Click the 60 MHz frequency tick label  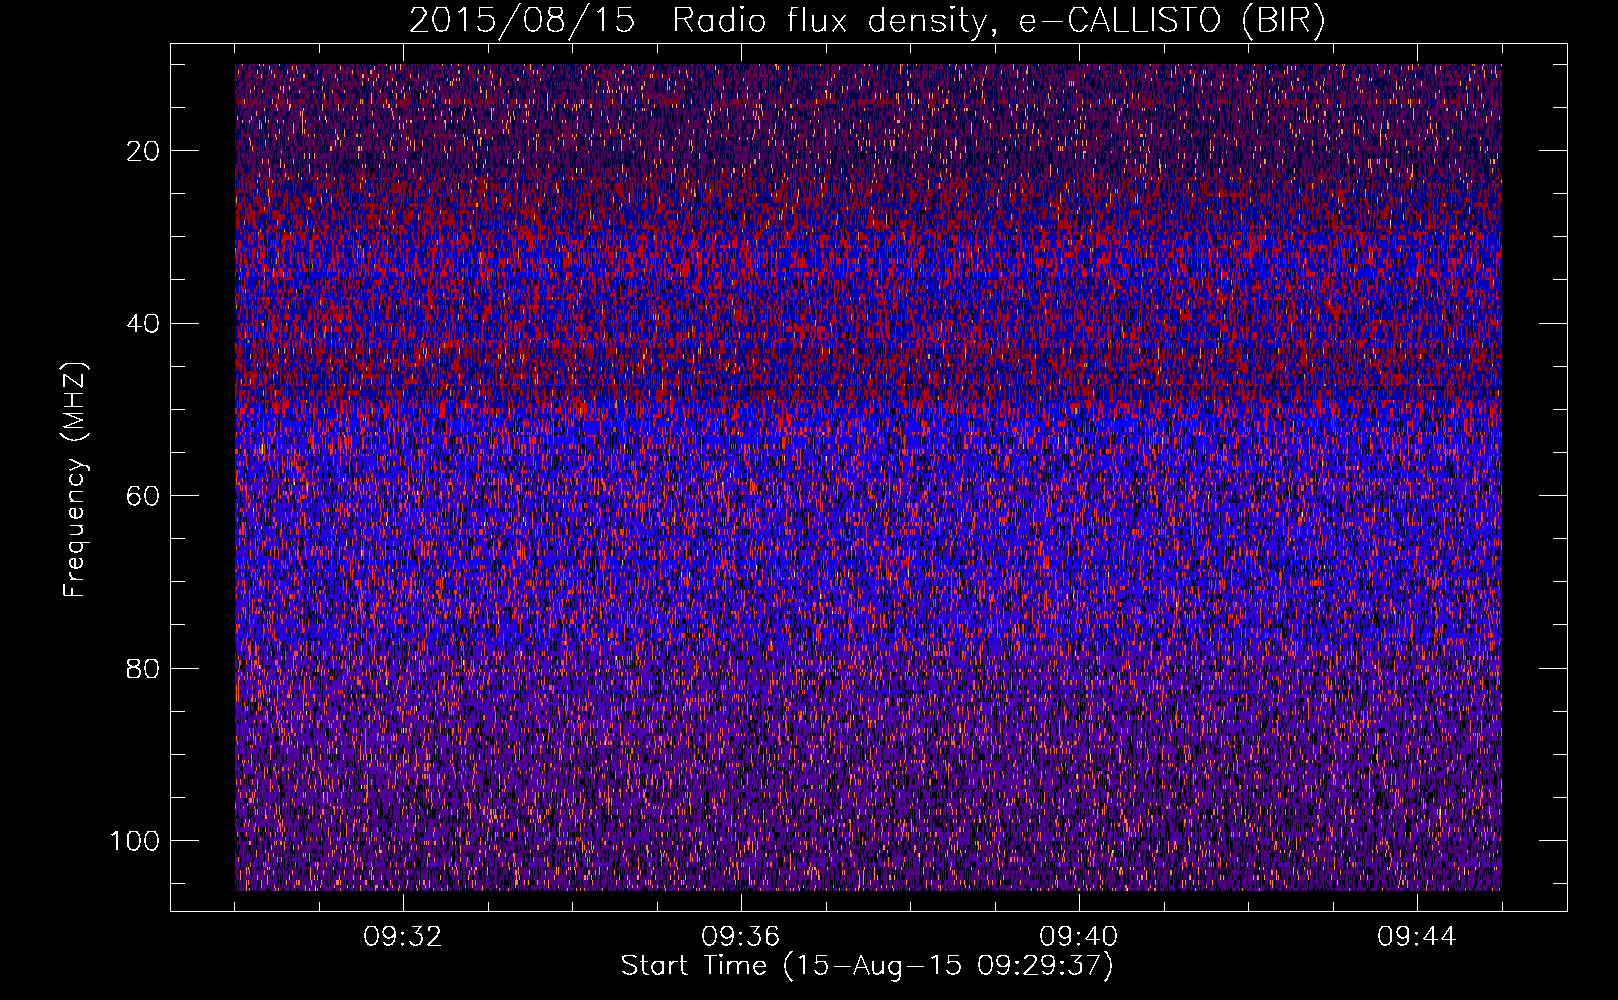(x=143, y=496)
